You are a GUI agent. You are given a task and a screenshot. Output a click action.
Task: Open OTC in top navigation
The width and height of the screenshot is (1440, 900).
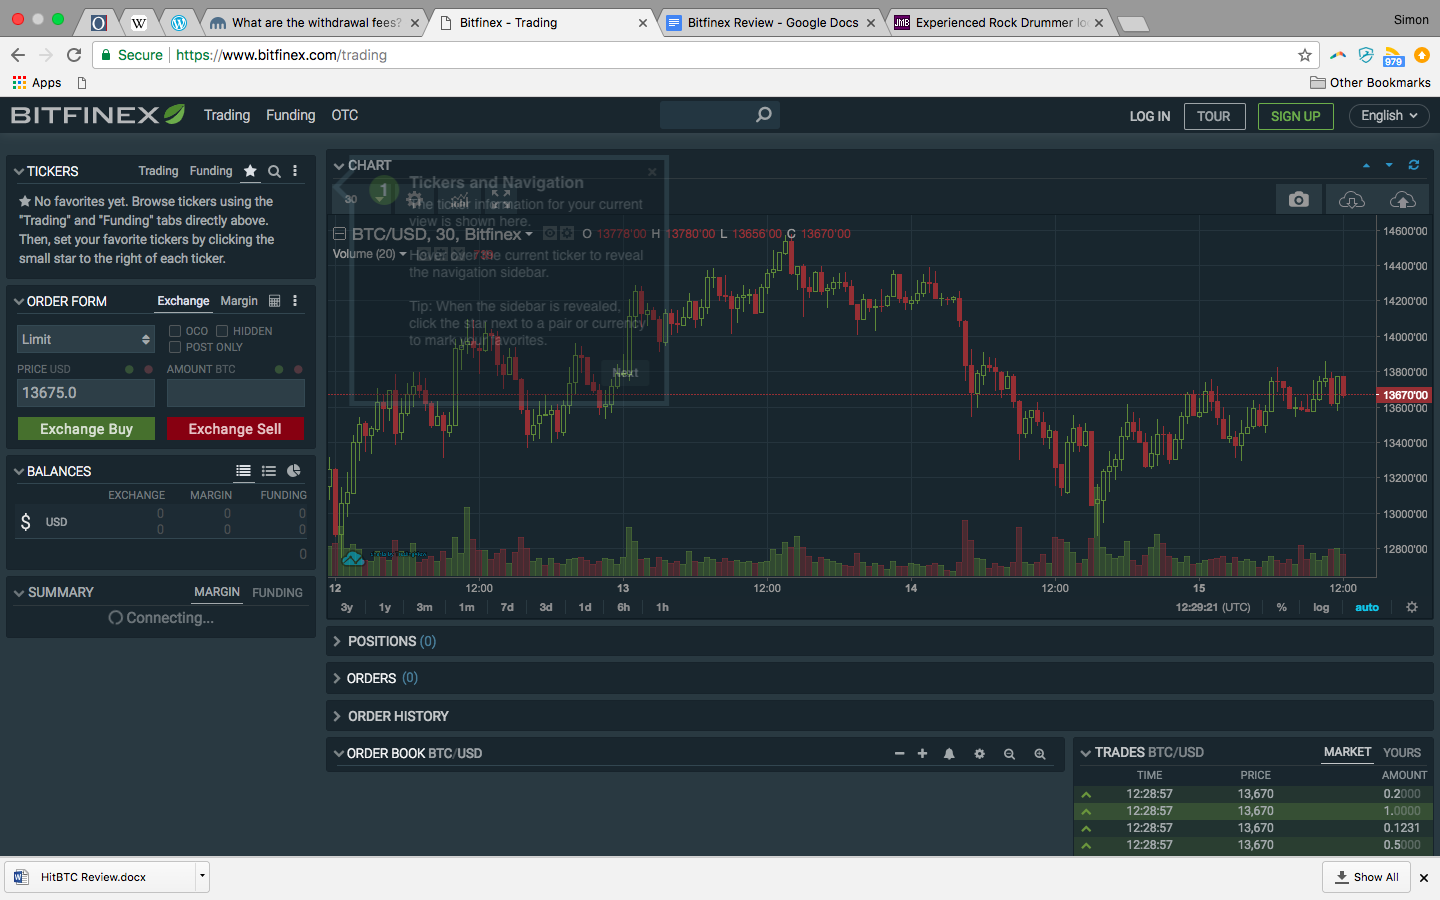pos(345,115)
